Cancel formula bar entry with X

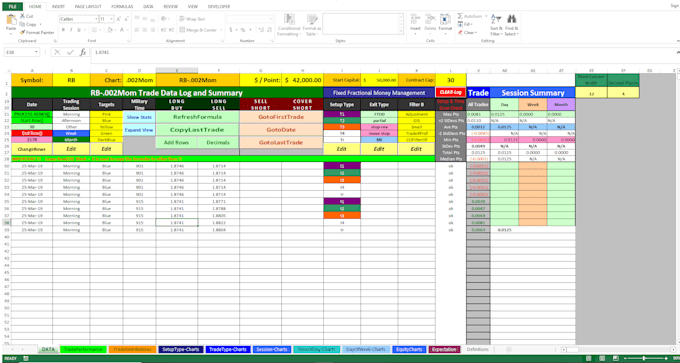coord(58,52)
